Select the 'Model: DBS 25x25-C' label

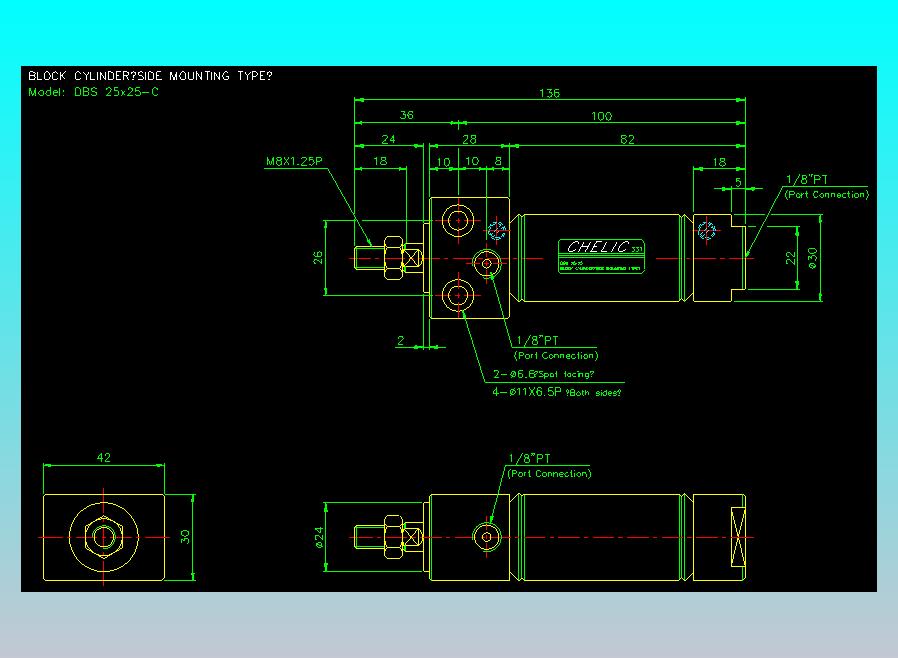click(93, 92)
